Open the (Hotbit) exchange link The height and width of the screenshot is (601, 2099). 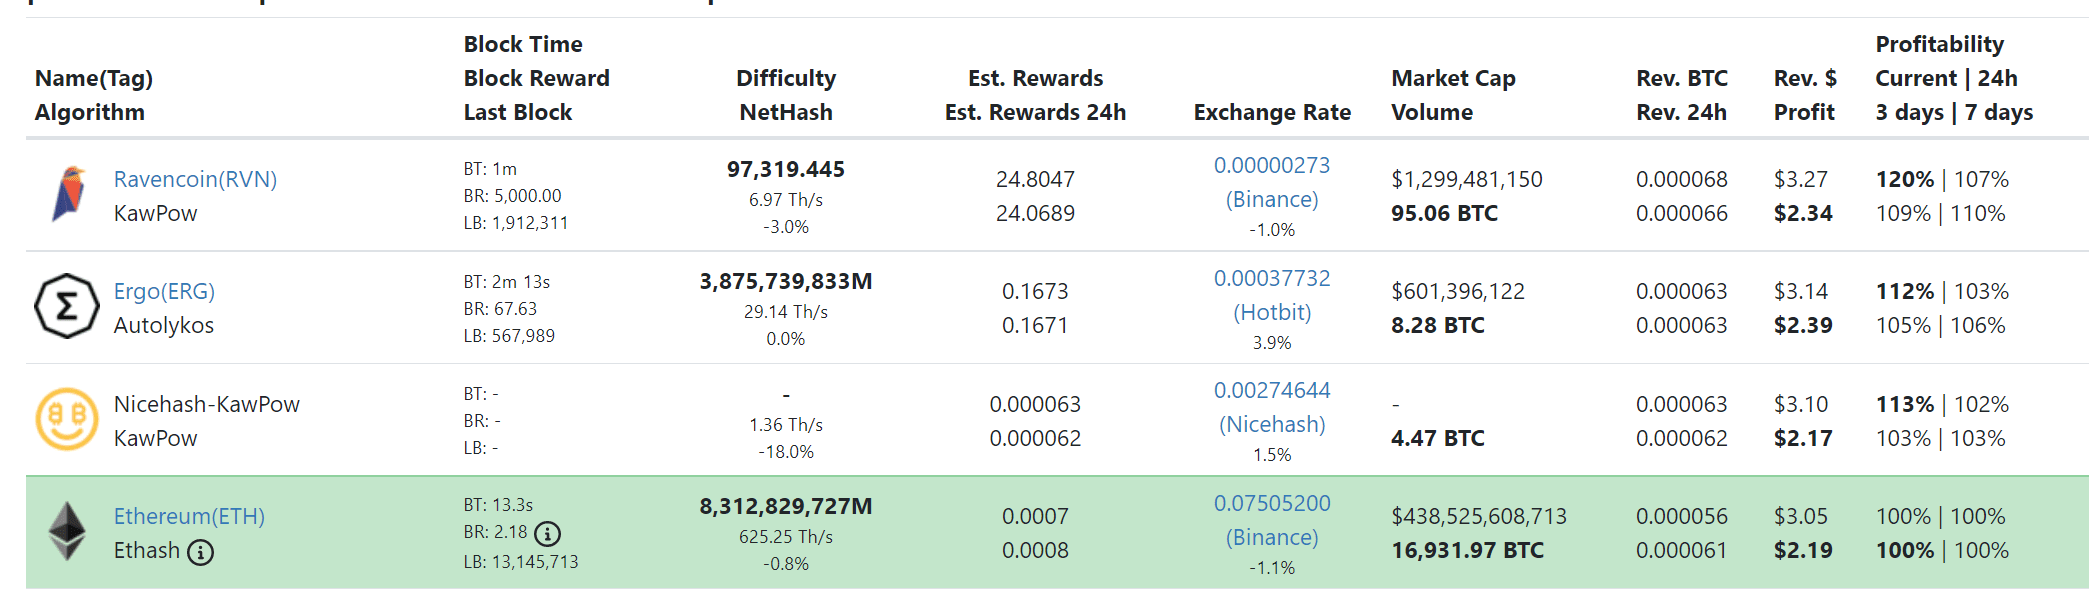coord(1272,312)
